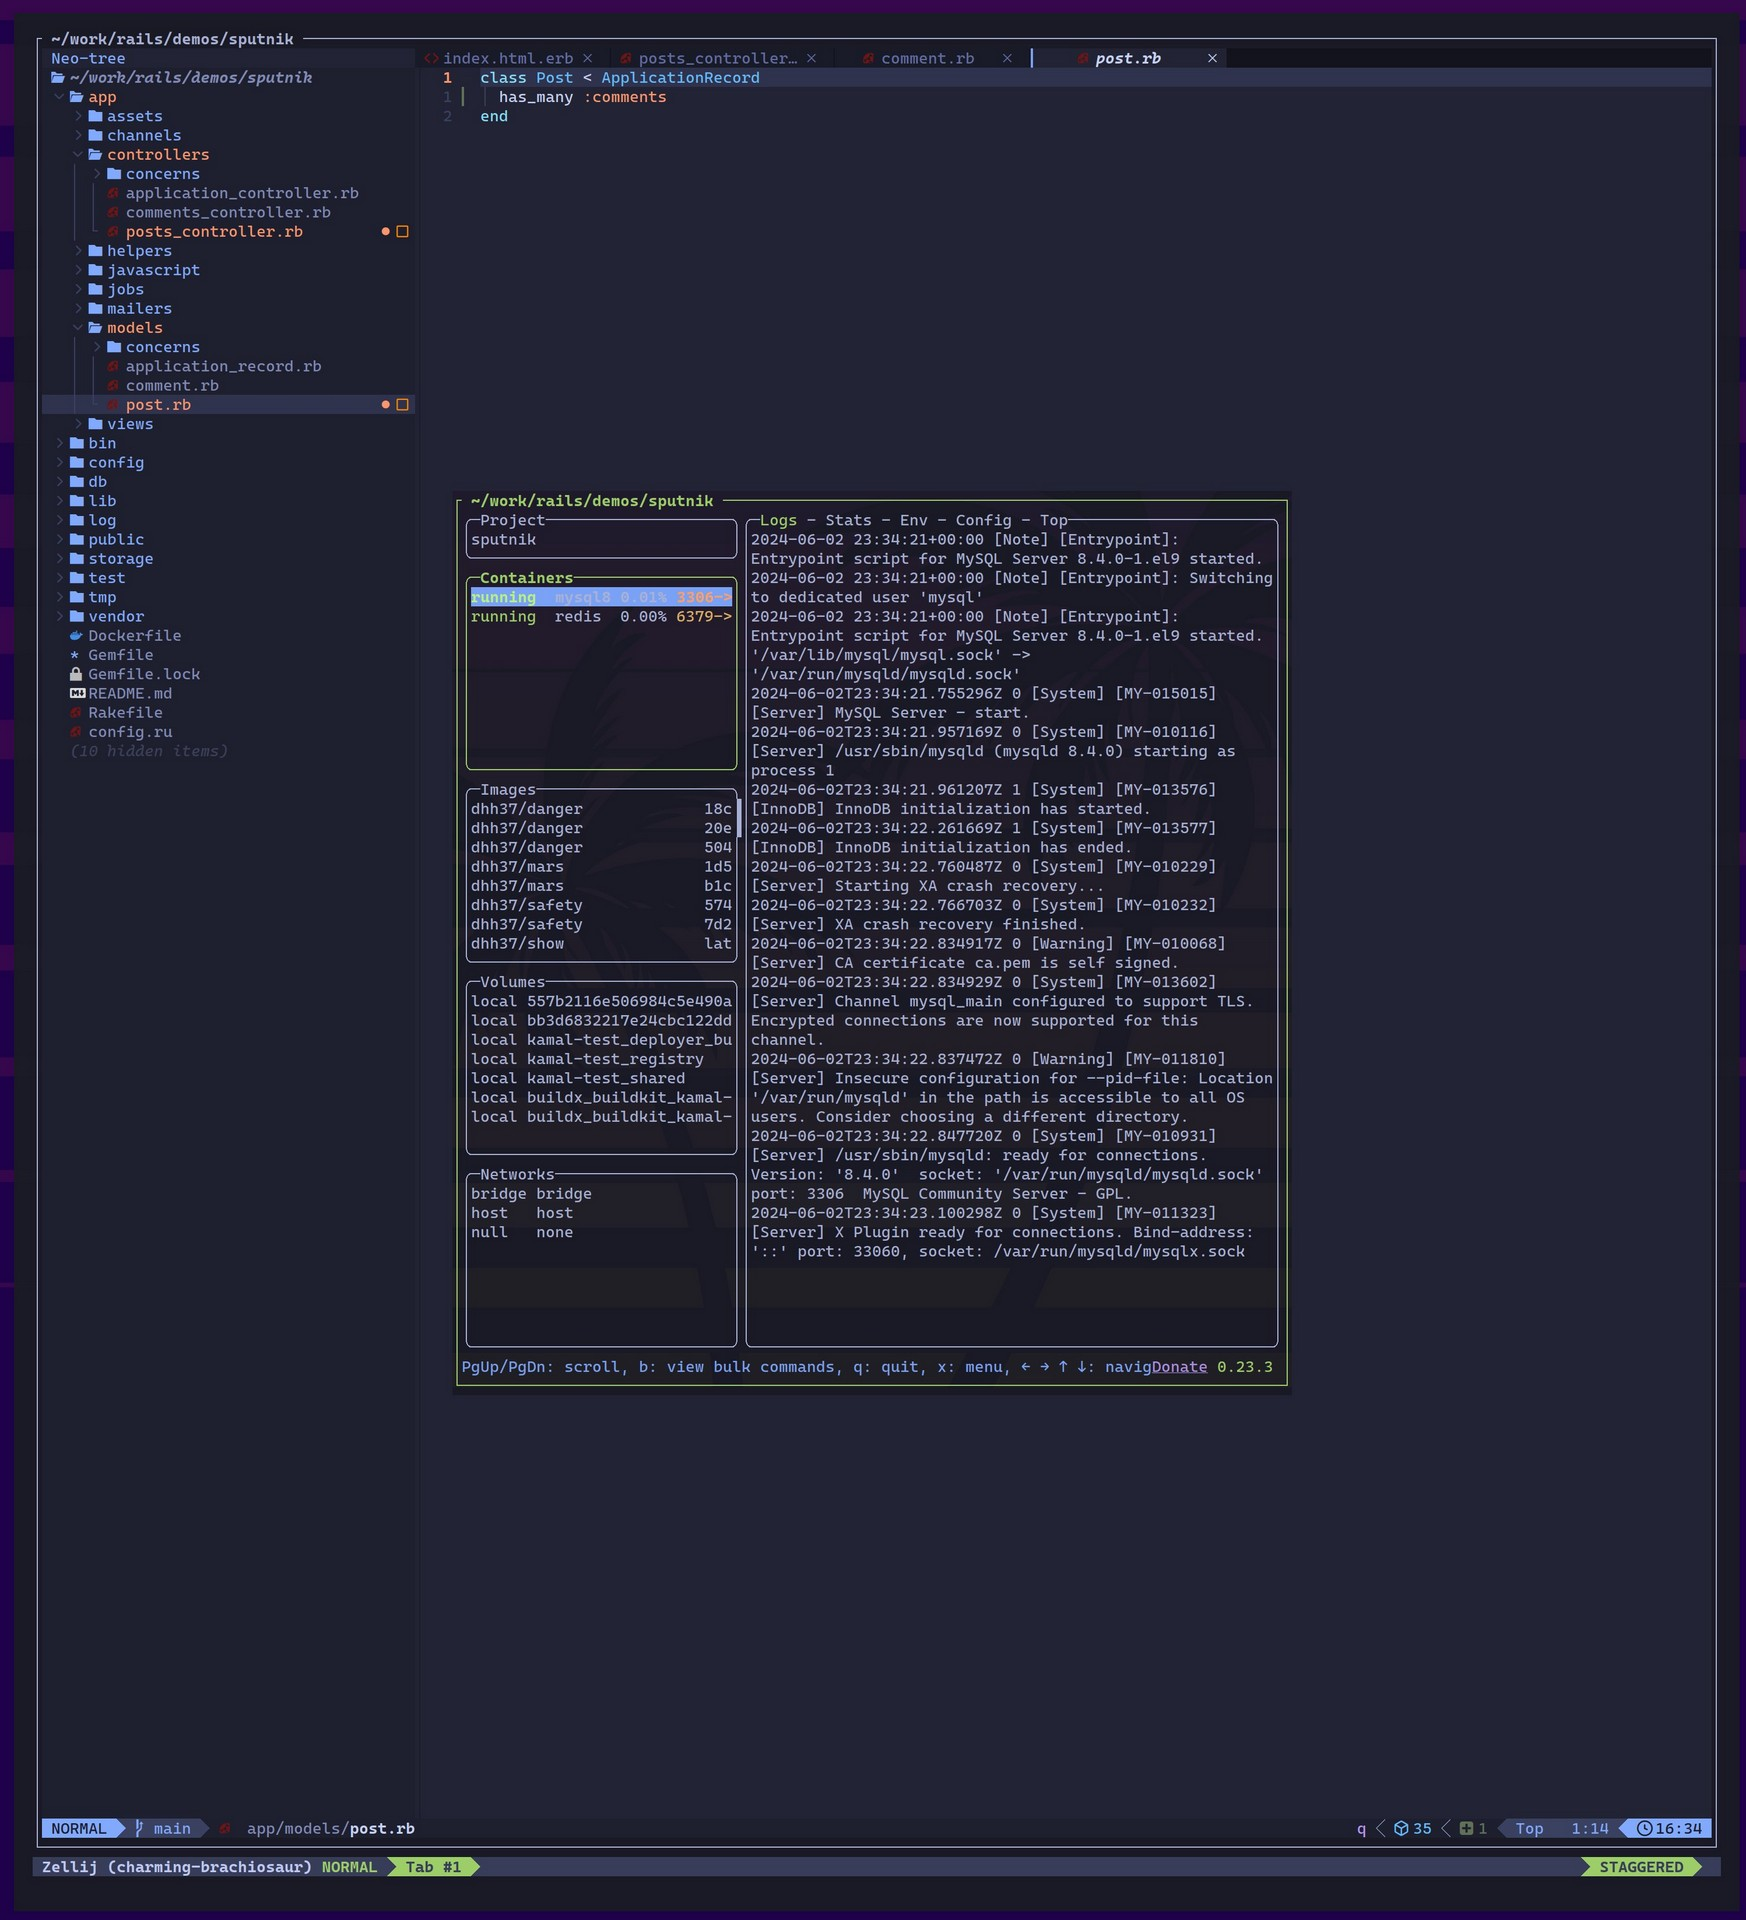Click the README.md markdown icon

click(x=77, y=693)
